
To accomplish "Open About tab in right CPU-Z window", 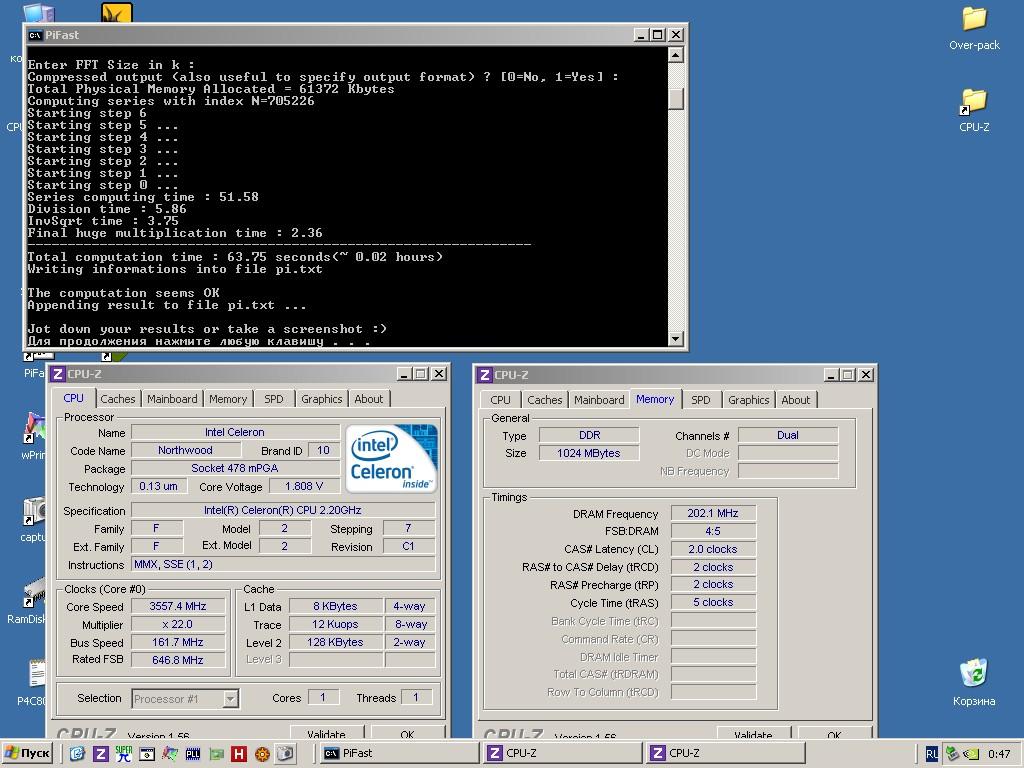I will pos(795,400).
